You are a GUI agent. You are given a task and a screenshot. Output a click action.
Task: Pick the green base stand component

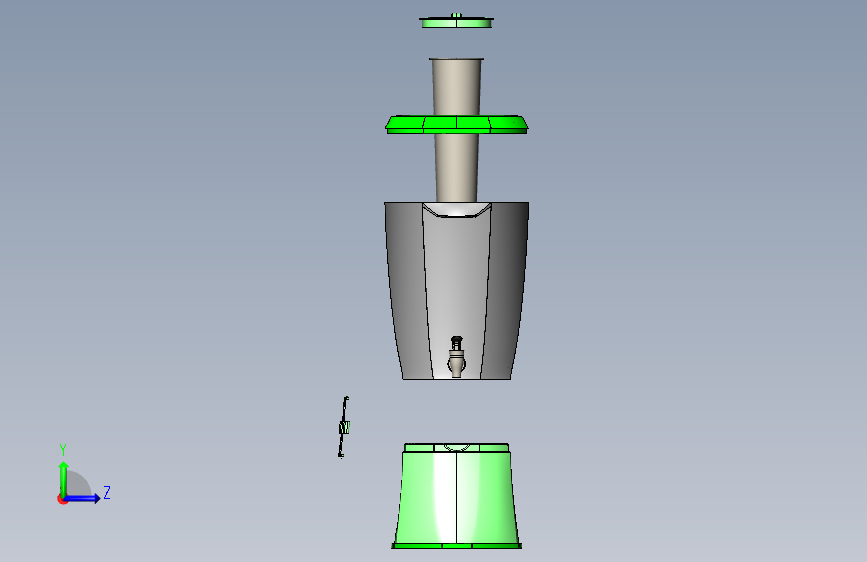457,496
